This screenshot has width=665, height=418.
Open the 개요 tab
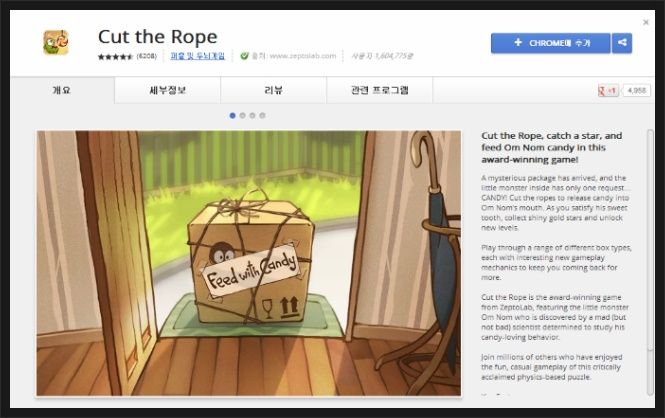coord(62,90)
